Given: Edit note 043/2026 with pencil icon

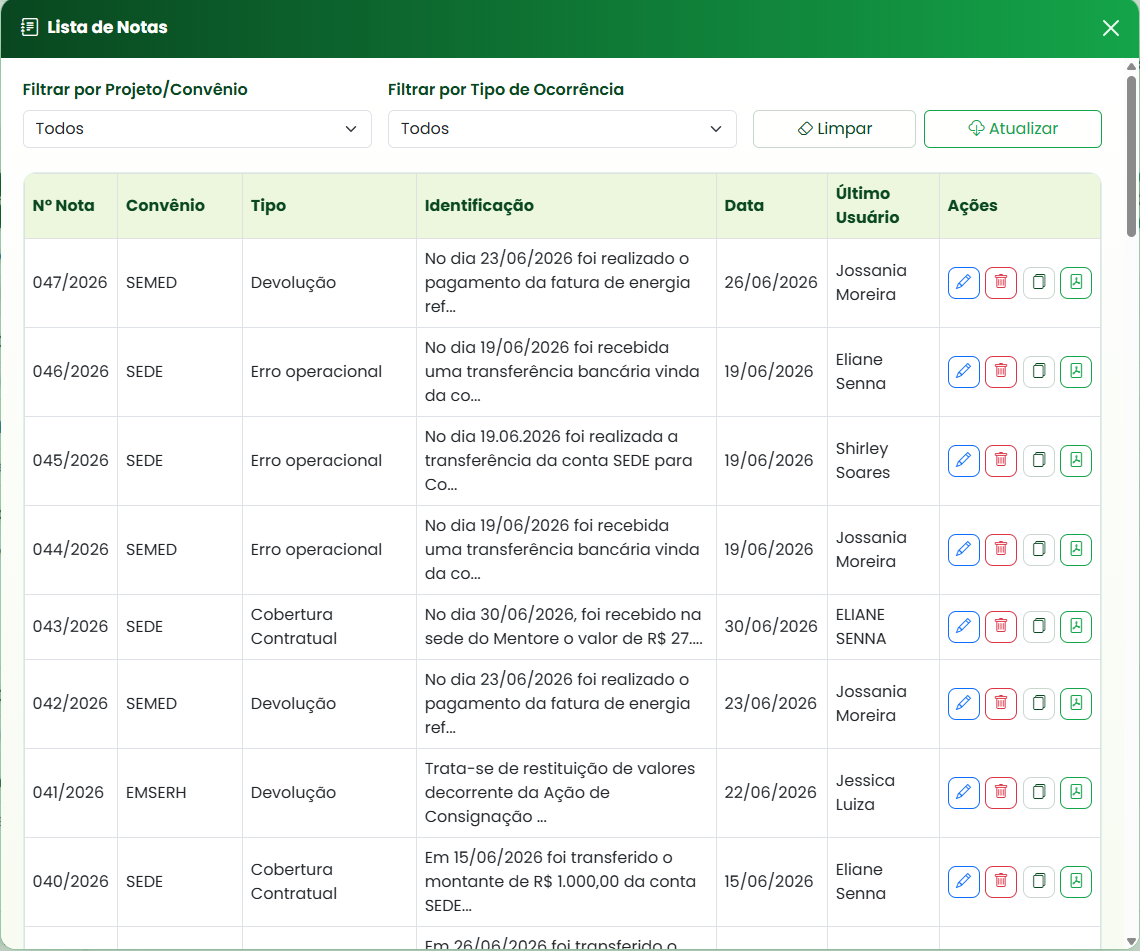Looking at the screenshot, I should pyautogui.click(x=963, y=627).
